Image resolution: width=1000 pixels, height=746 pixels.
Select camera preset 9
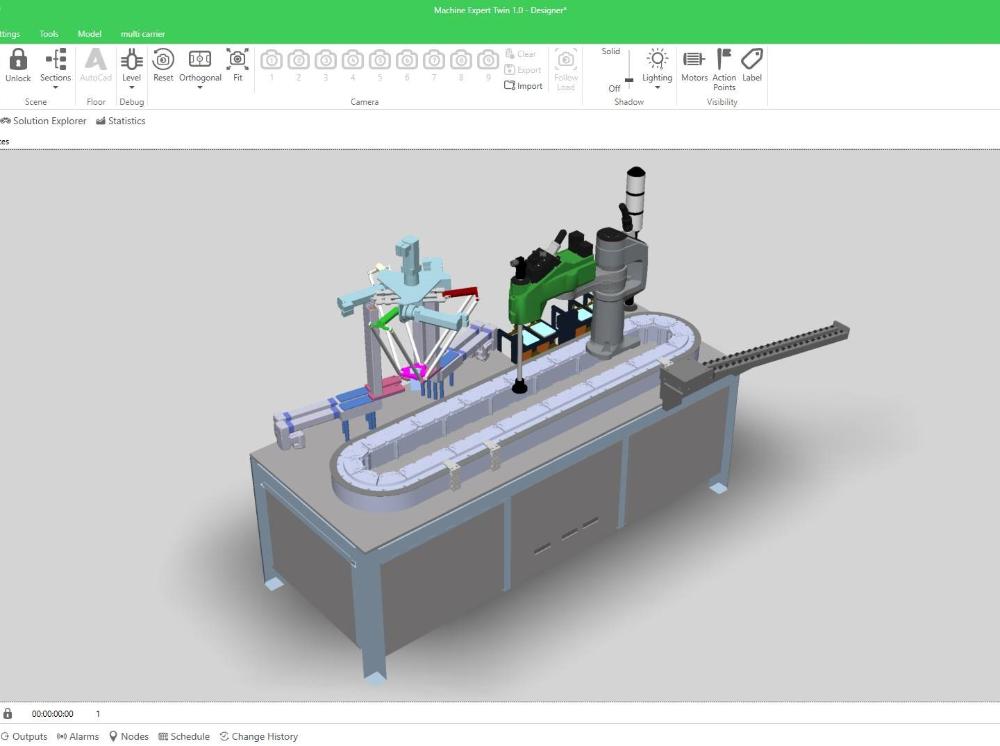pyautogui.click(x=488, y=61)
